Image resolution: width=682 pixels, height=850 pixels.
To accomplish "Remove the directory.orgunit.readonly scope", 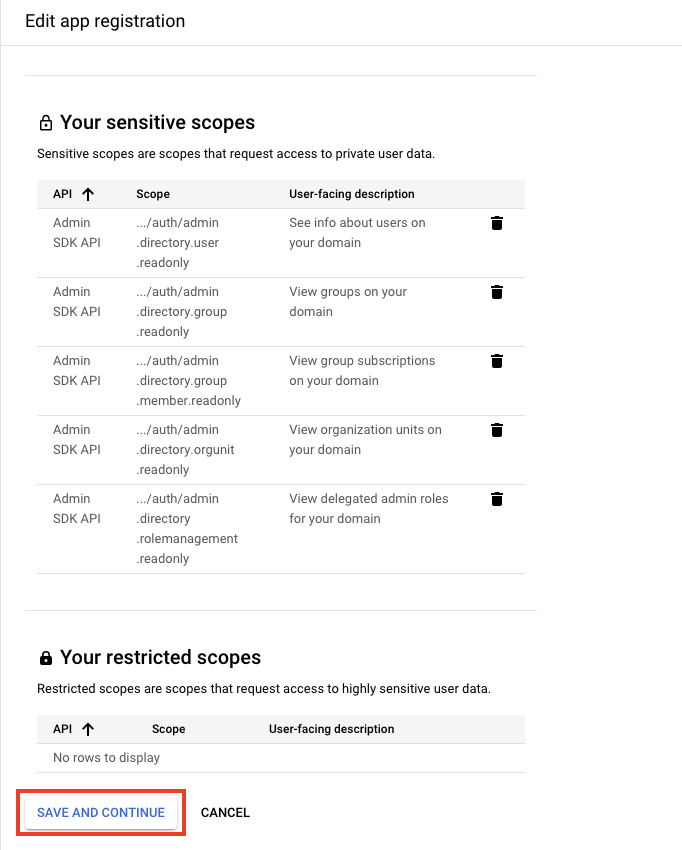I will point(497,430).
